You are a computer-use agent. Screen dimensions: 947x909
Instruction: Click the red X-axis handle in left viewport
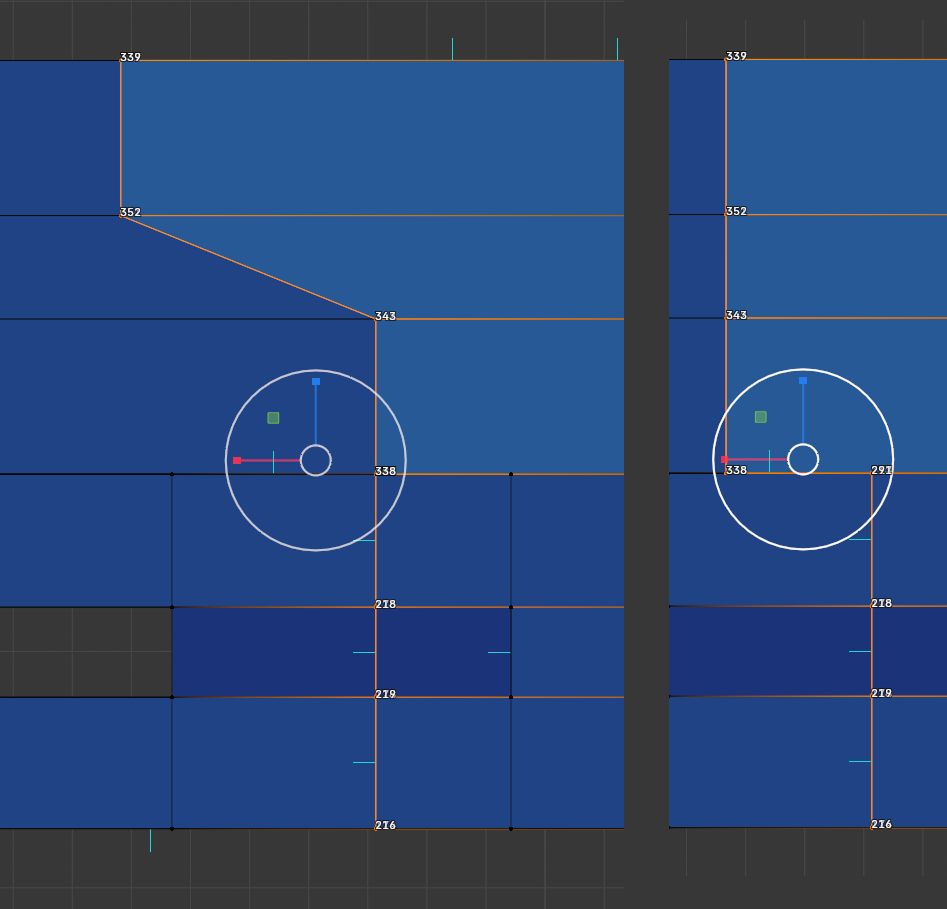click(x=237, y=460)
